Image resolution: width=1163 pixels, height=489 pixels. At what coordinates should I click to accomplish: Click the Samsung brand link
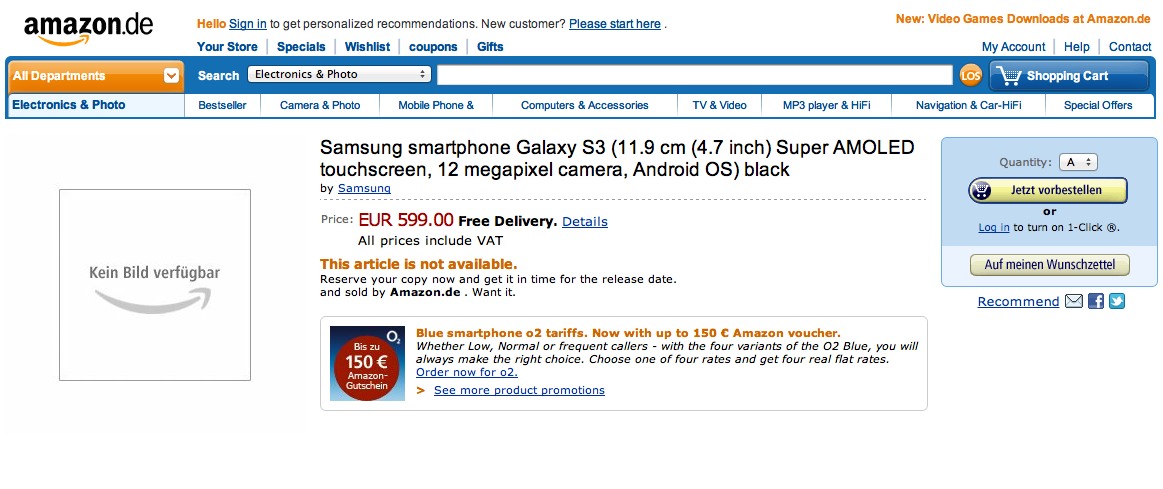click(x=364, y=188)
